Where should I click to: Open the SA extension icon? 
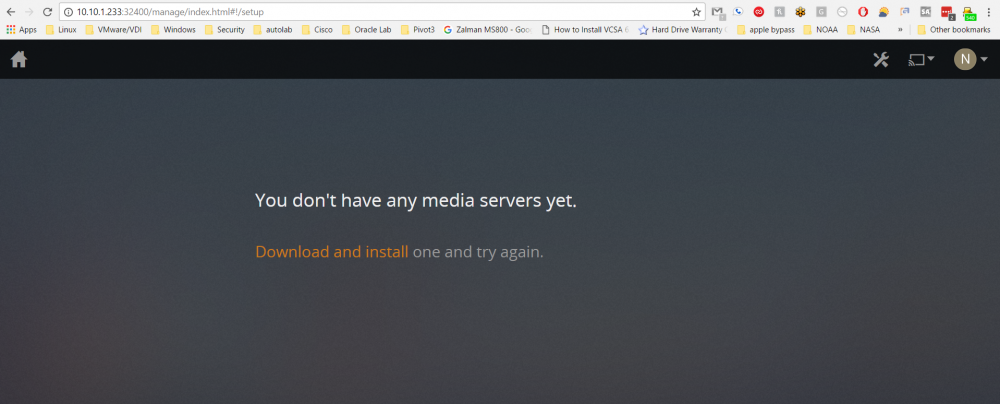click(x=925, y=11)
